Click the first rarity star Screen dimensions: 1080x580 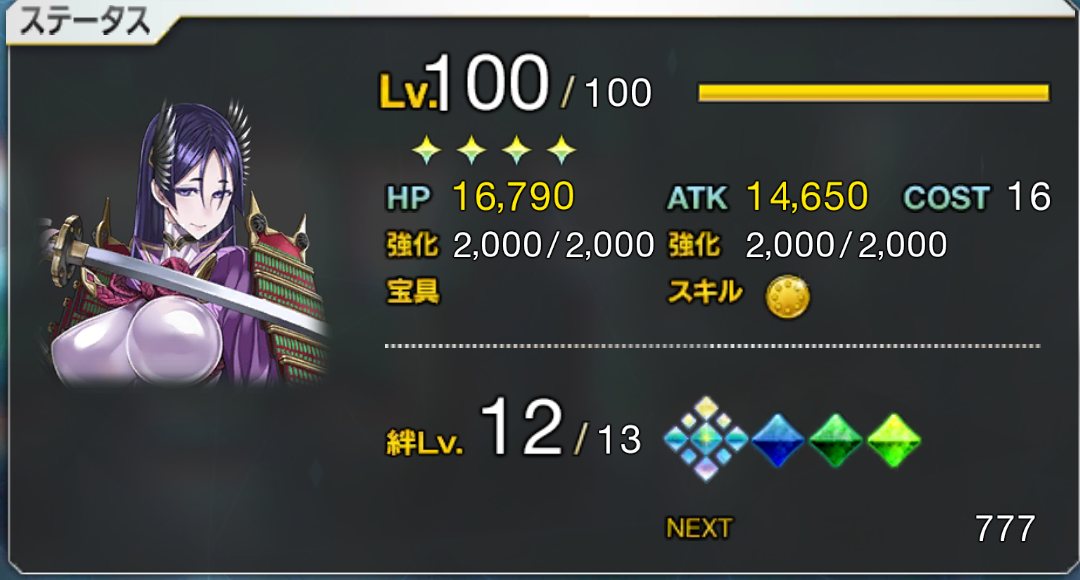(426, 149)
